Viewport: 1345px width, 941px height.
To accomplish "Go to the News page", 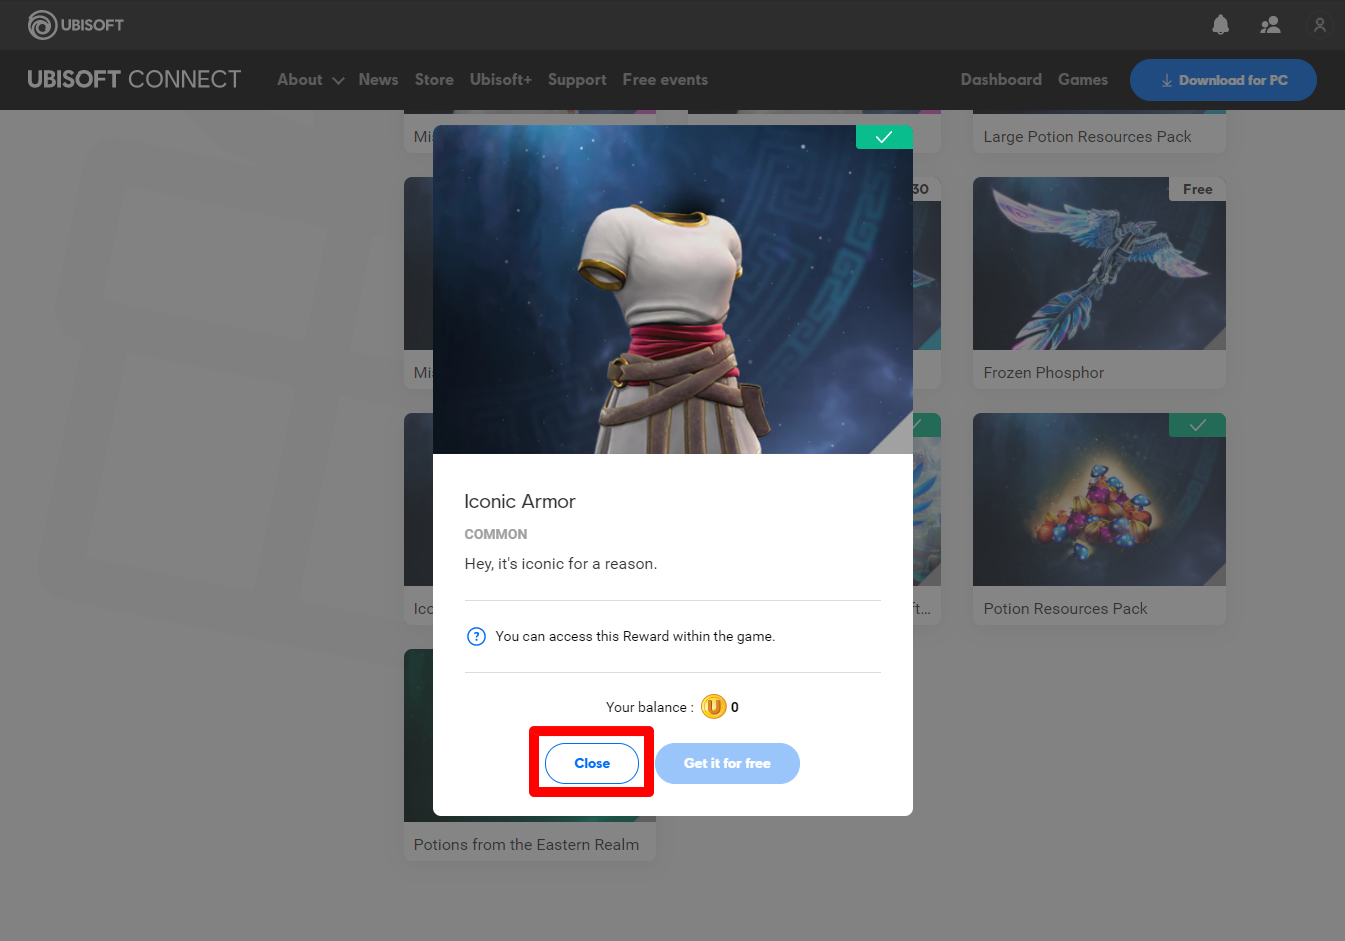I will click(378, 80).
